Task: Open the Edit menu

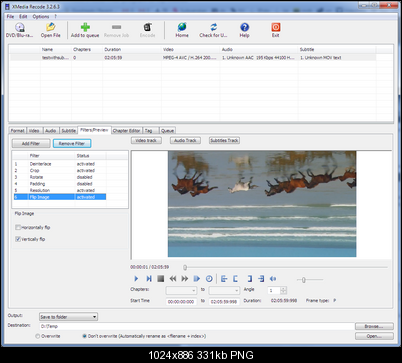Action: [23, 16]
